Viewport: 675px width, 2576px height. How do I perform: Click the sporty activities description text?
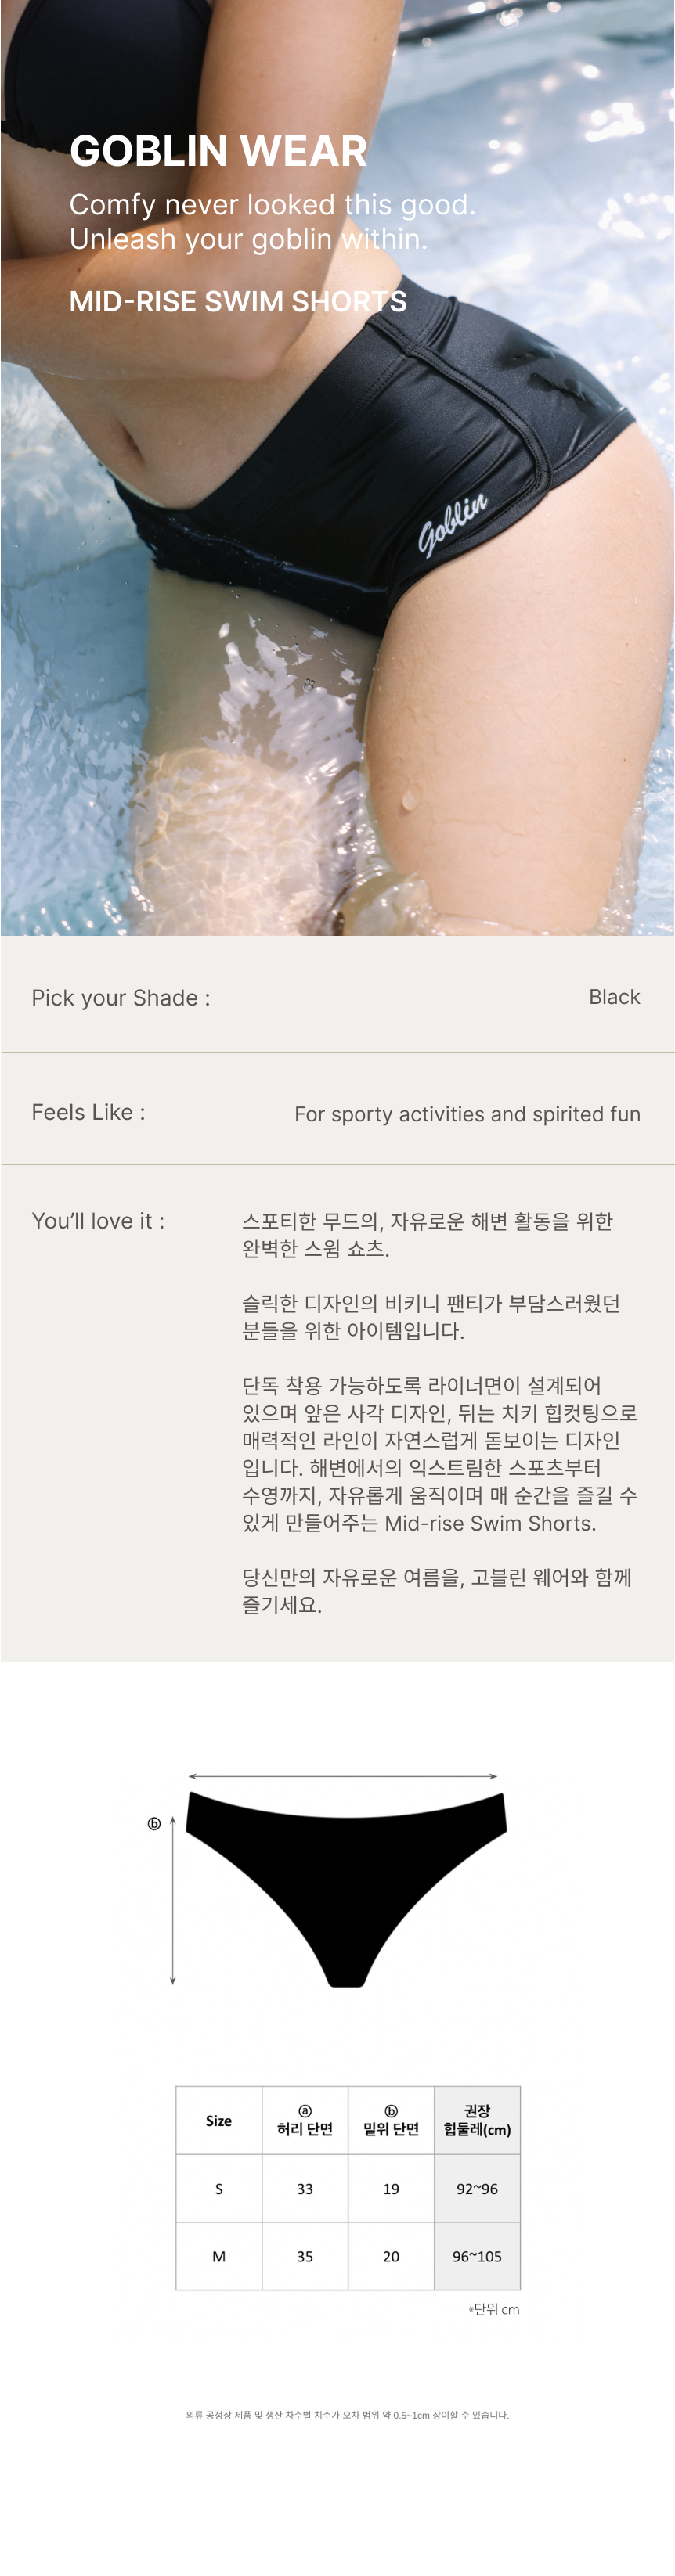click(467, 1114)
